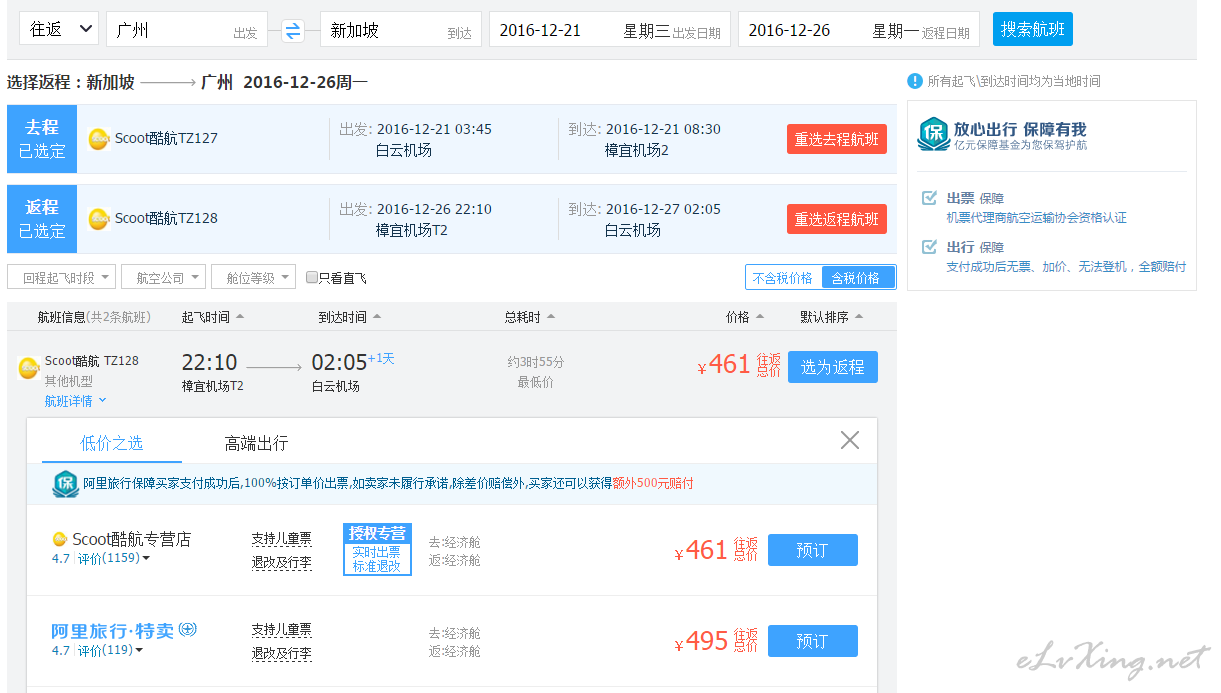Image resolution: width=1221 pixels, height=693 pixels.
Task: Switch to 含税价格 display
Action: pos(858,278)
